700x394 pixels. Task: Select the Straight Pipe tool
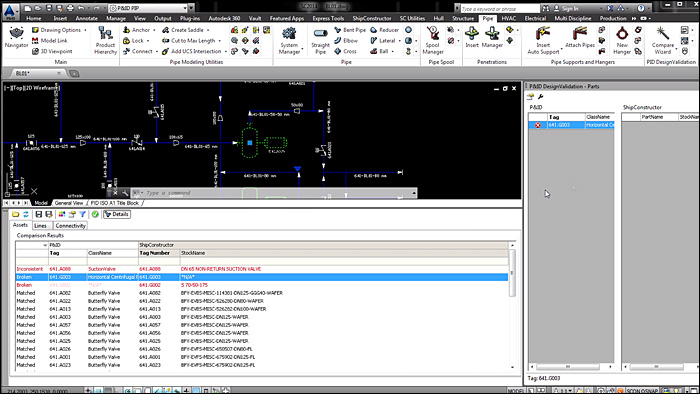pos(321,40)
